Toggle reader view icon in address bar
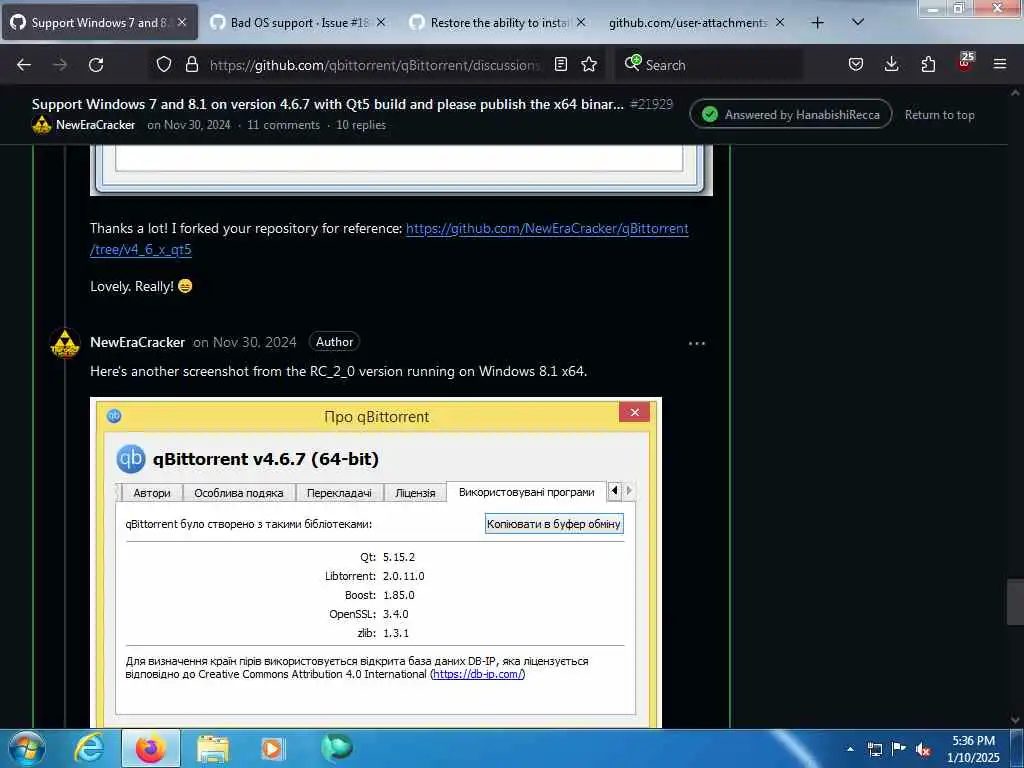 pos(560,64)
